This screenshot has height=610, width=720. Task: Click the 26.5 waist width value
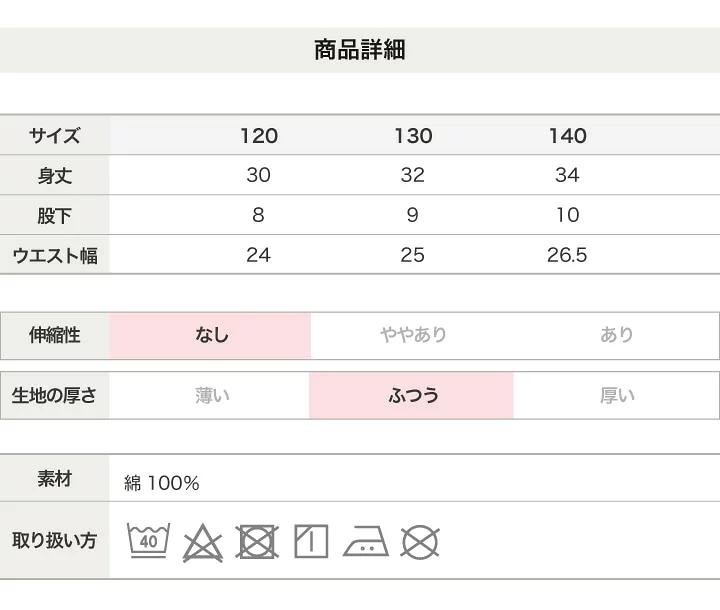(x=567, y=255)
